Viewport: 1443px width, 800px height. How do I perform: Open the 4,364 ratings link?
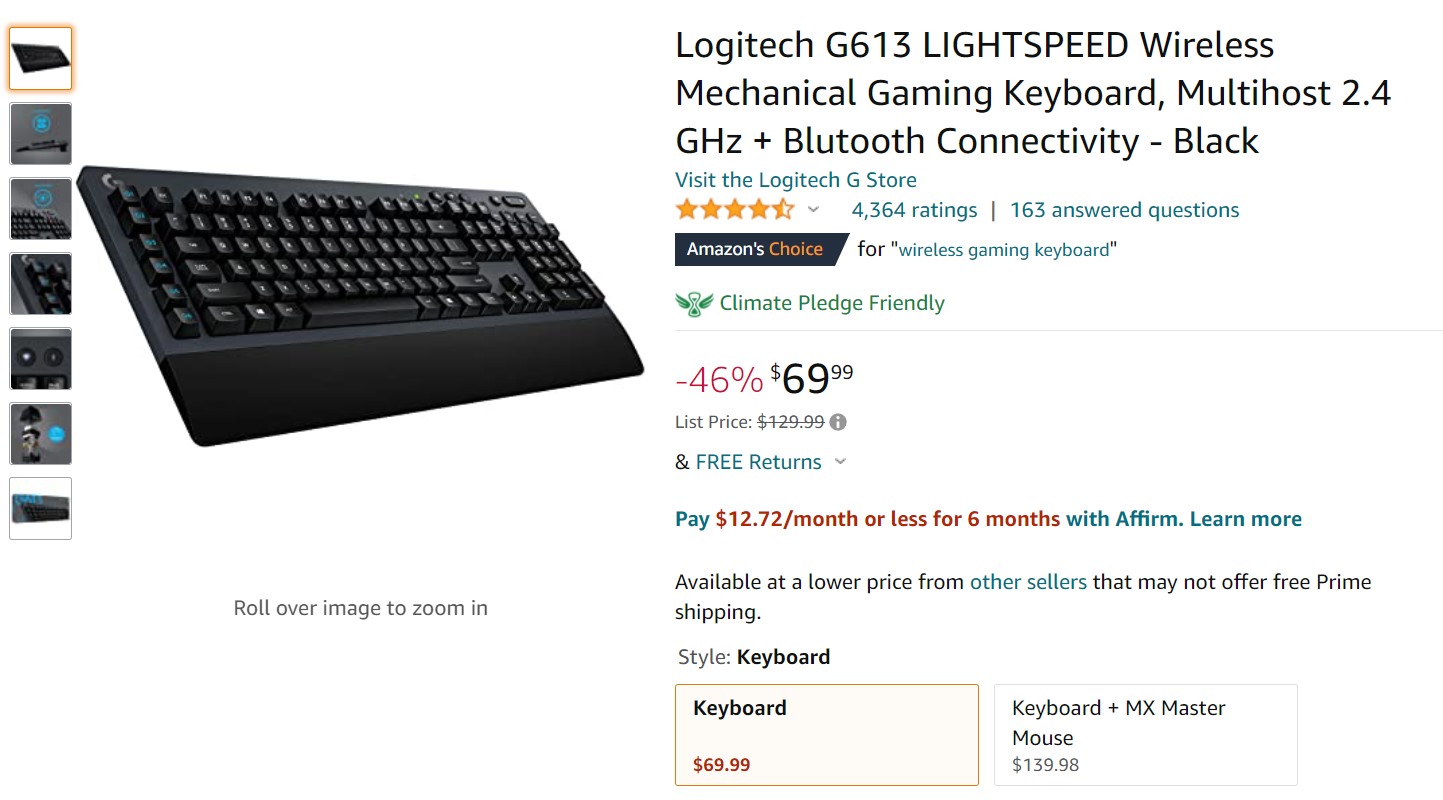[914, 210]
